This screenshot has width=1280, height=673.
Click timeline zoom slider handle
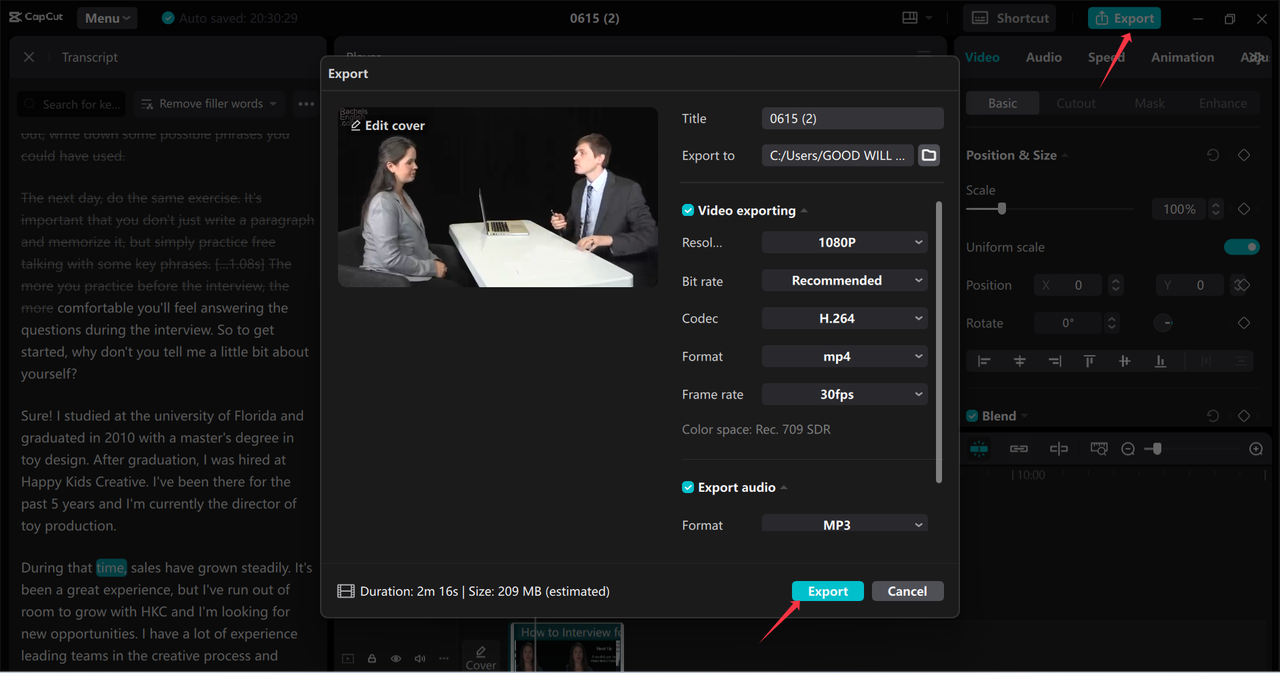(1157, 449)
